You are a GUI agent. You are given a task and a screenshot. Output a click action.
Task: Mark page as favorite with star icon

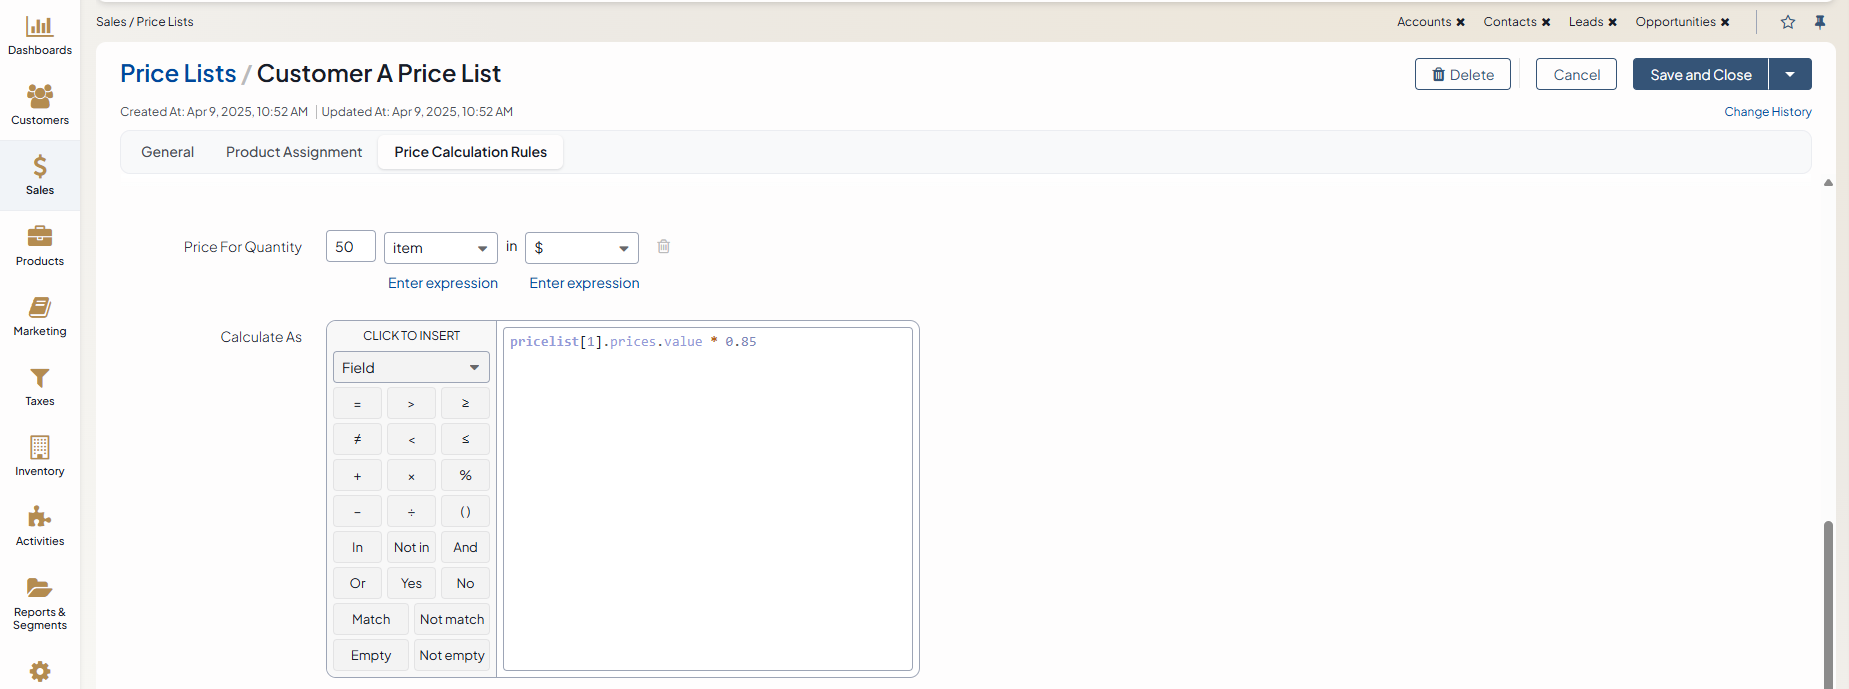(1787, 22)
